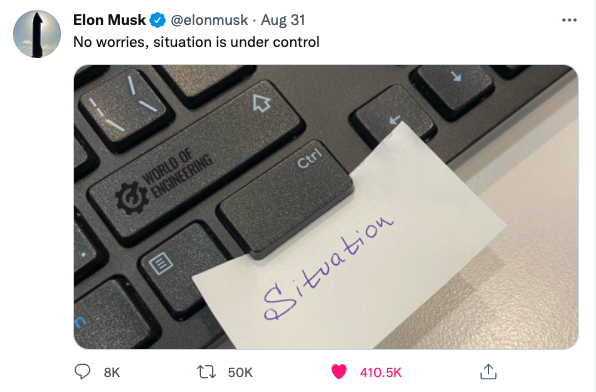Screen dimensions: 596x392
Task: Click the blue verified badge
Action: click(157, 20)
